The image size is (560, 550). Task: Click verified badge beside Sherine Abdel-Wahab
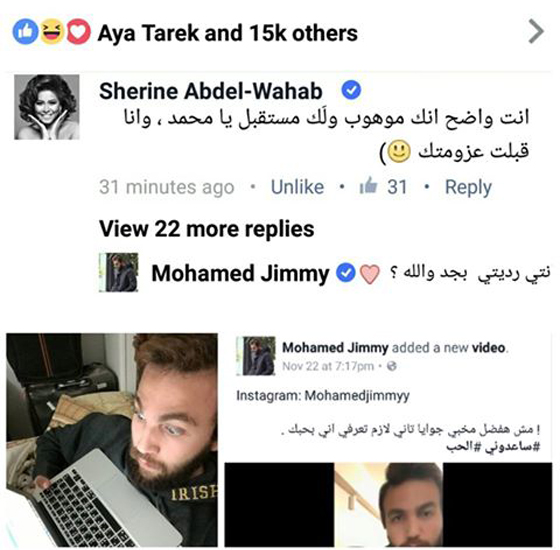coord(351,90)
